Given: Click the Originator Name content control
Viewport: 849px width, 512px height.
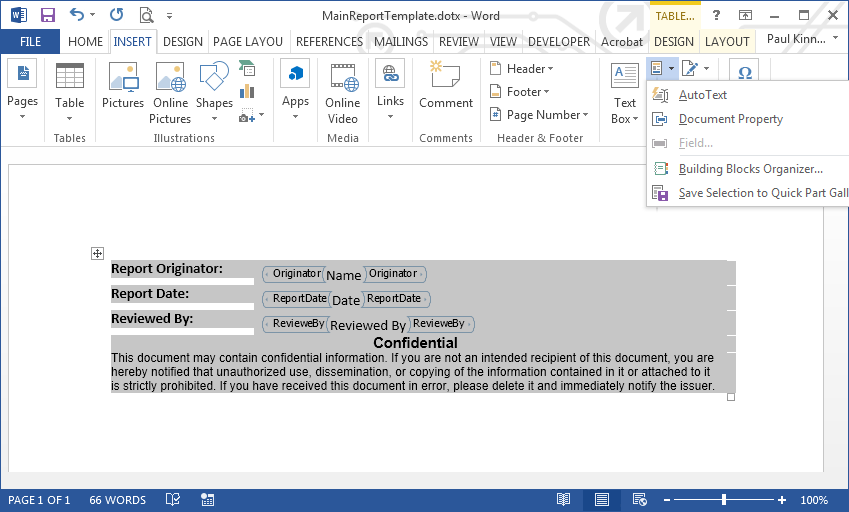Looking at the screenshot, I should (344, 274).
